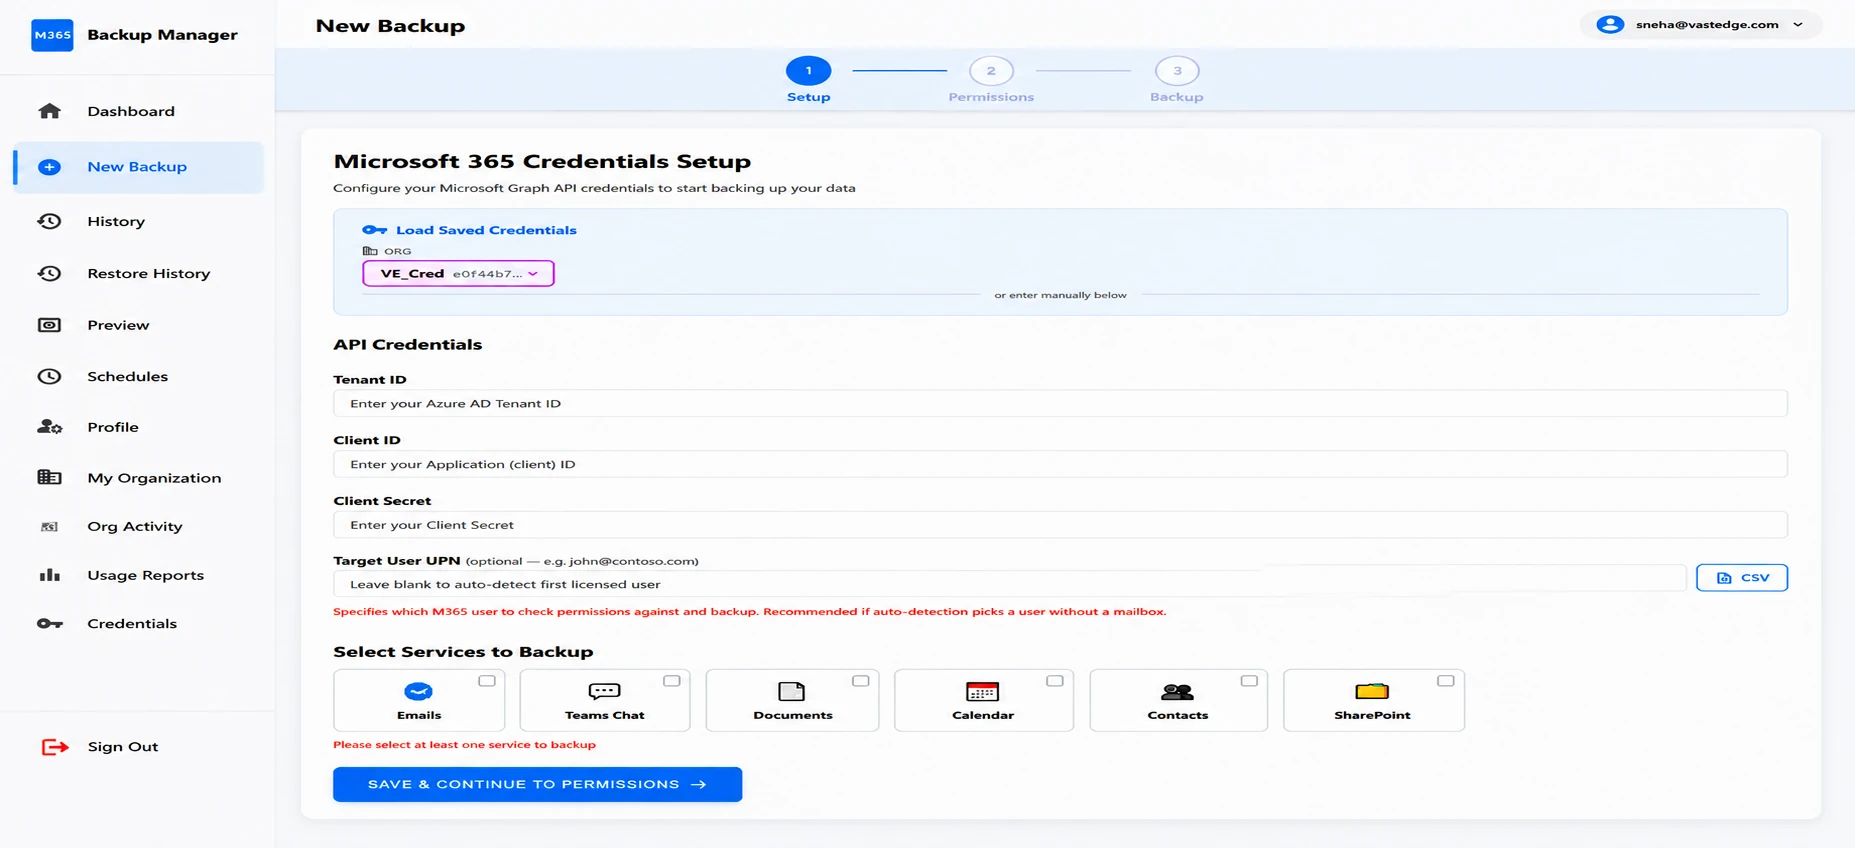Viewport: 1855px width, 848px height.
Task: Go to Restore History page
Action: point(139,273)
